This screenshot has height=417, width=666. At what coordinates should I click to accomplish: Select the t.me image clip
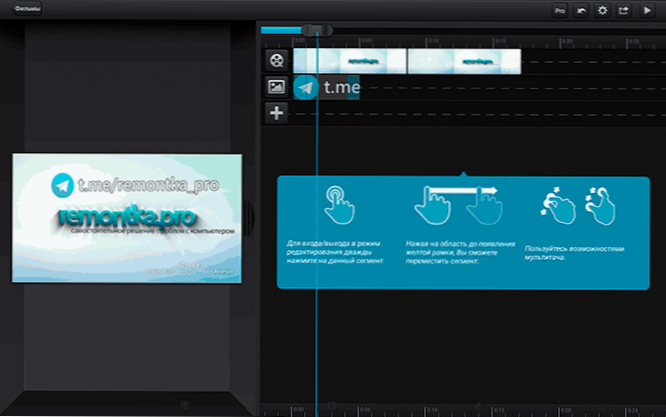326,87
